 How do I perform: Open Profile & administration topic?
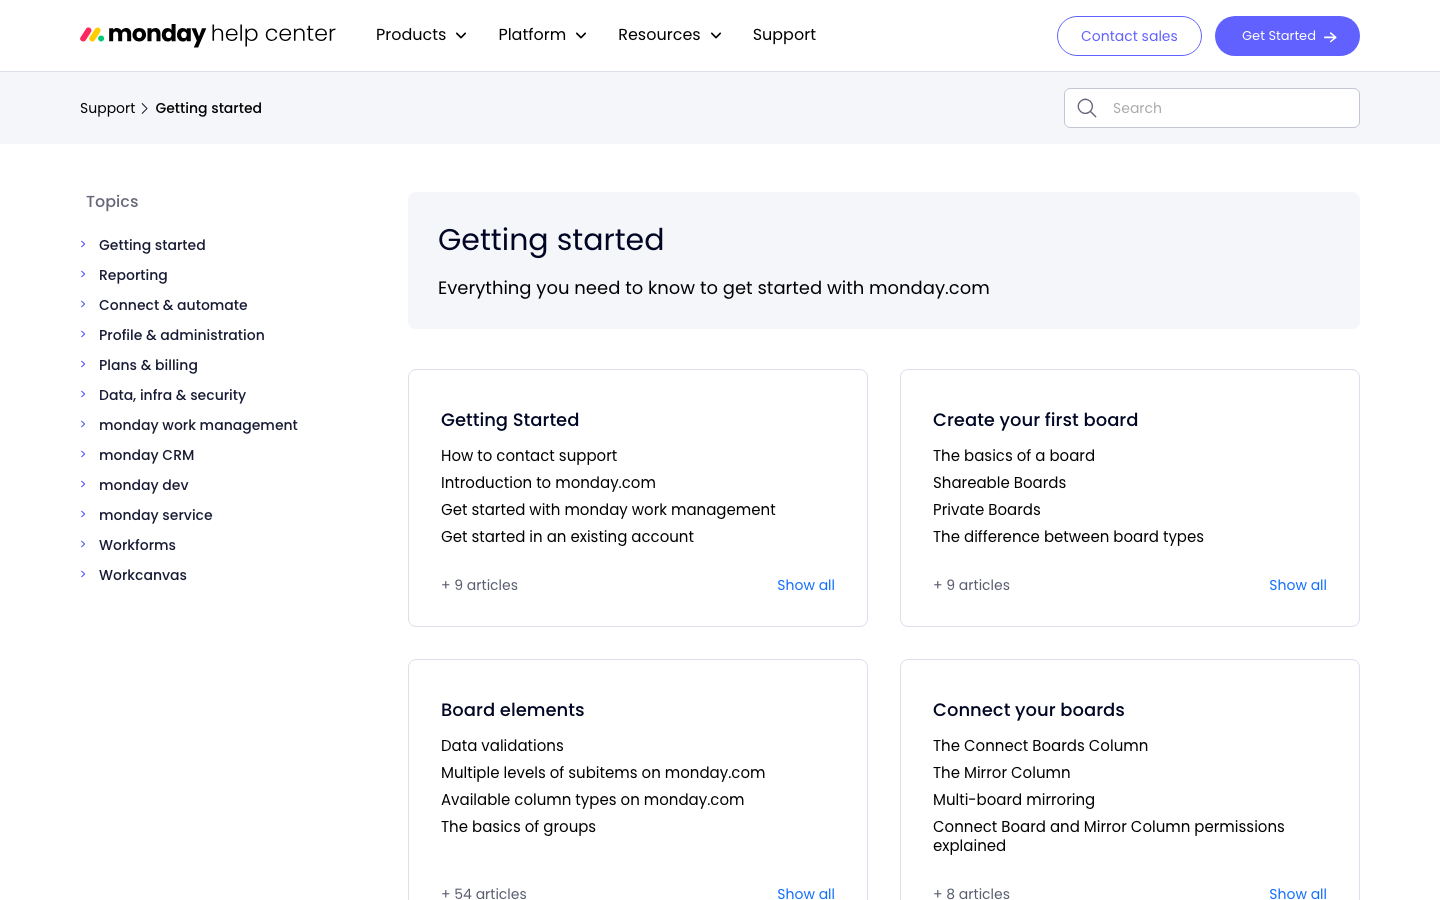point(182,335)
